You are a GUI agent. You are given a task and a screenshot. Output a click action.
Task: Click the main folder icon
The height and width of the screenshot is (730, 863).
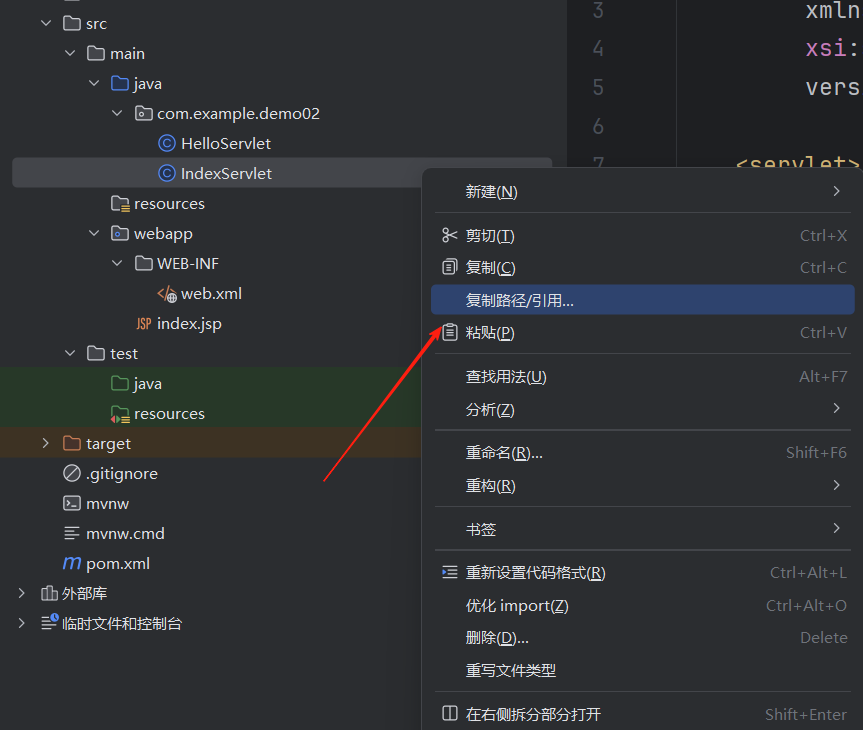click(x=96, y=53)
